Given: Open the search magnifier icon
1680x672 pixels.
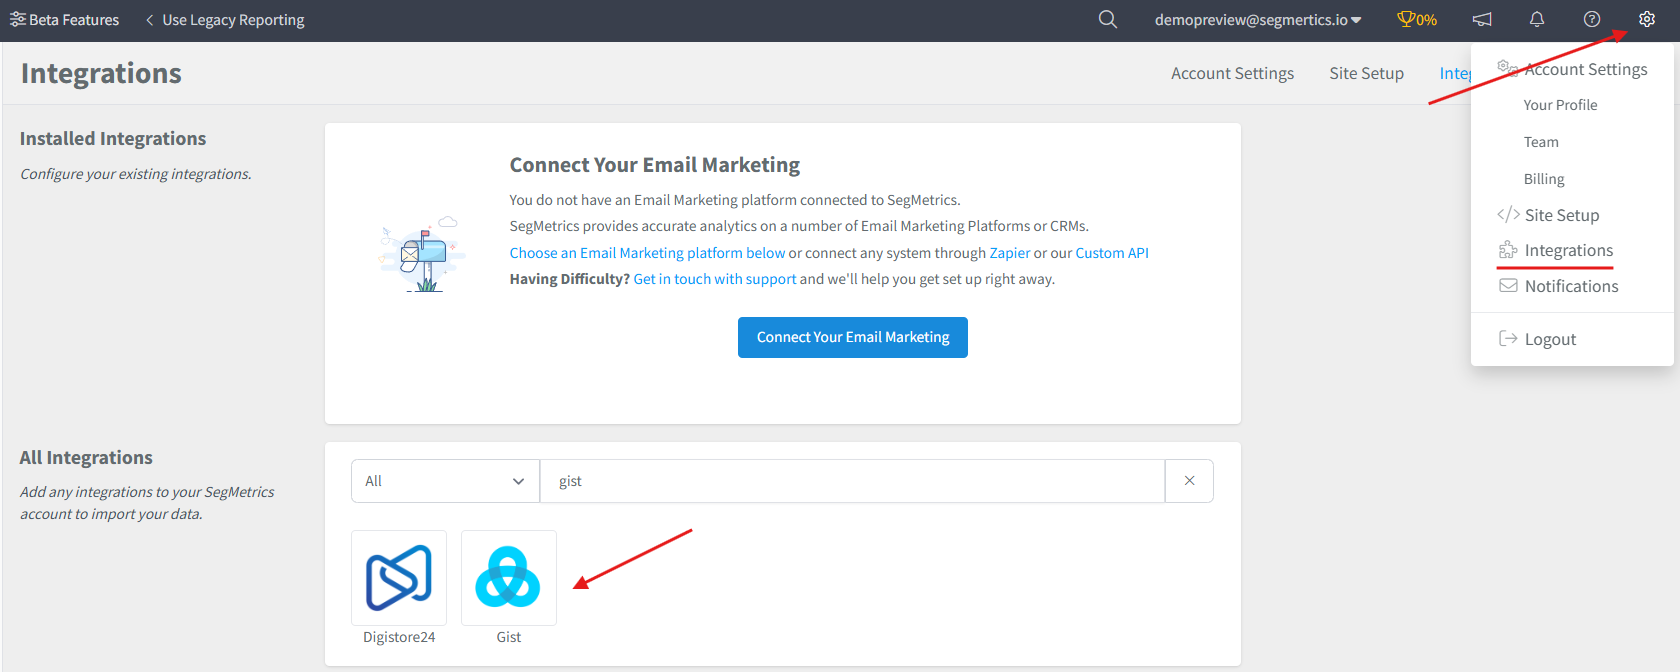Looking at the screenshot, I should point(1107,20).
